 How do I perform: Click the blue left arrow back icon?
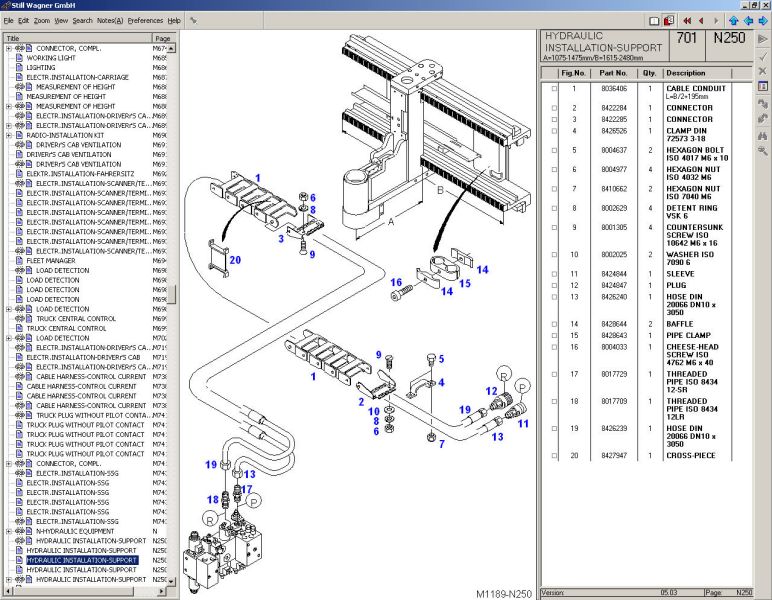[747, 20]
